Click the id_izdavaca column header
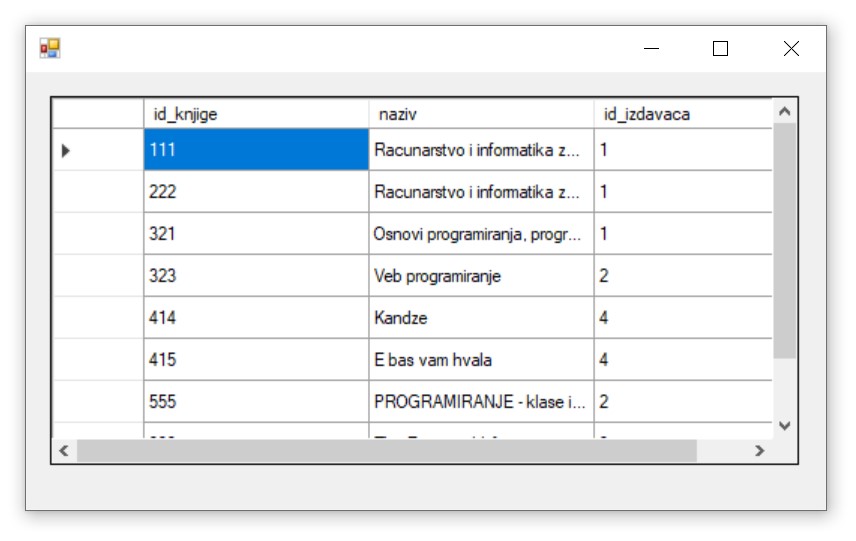Image resolution: width=856 pixels, height=541 pixels. (x=682, y=113)
